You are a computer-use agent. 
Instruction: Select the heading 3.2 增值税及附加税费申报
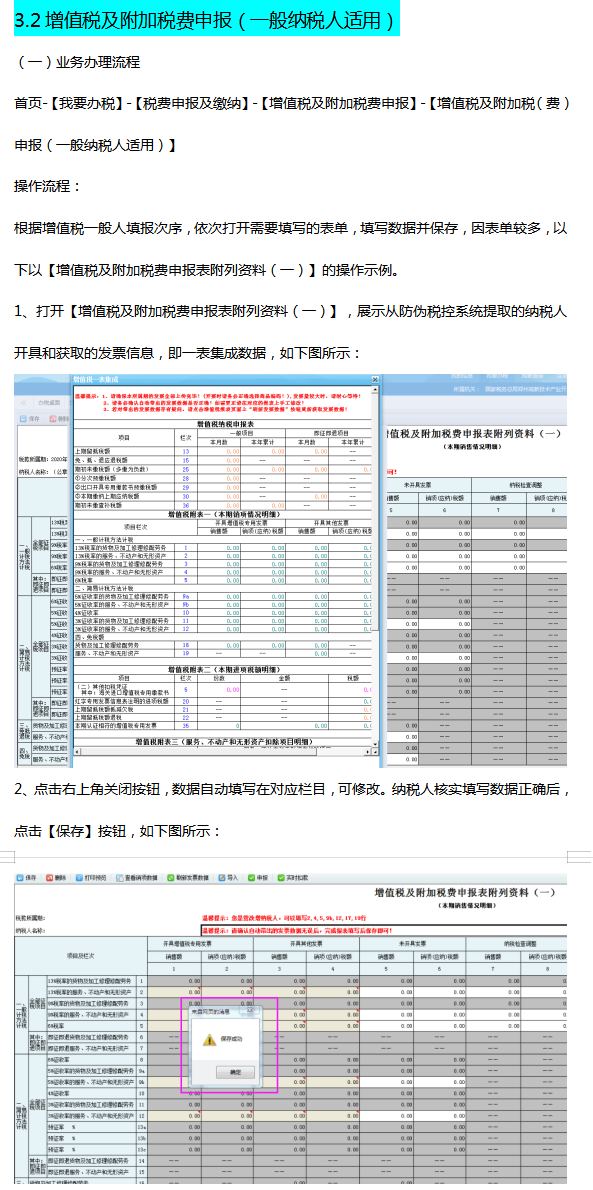coord(207,20)
